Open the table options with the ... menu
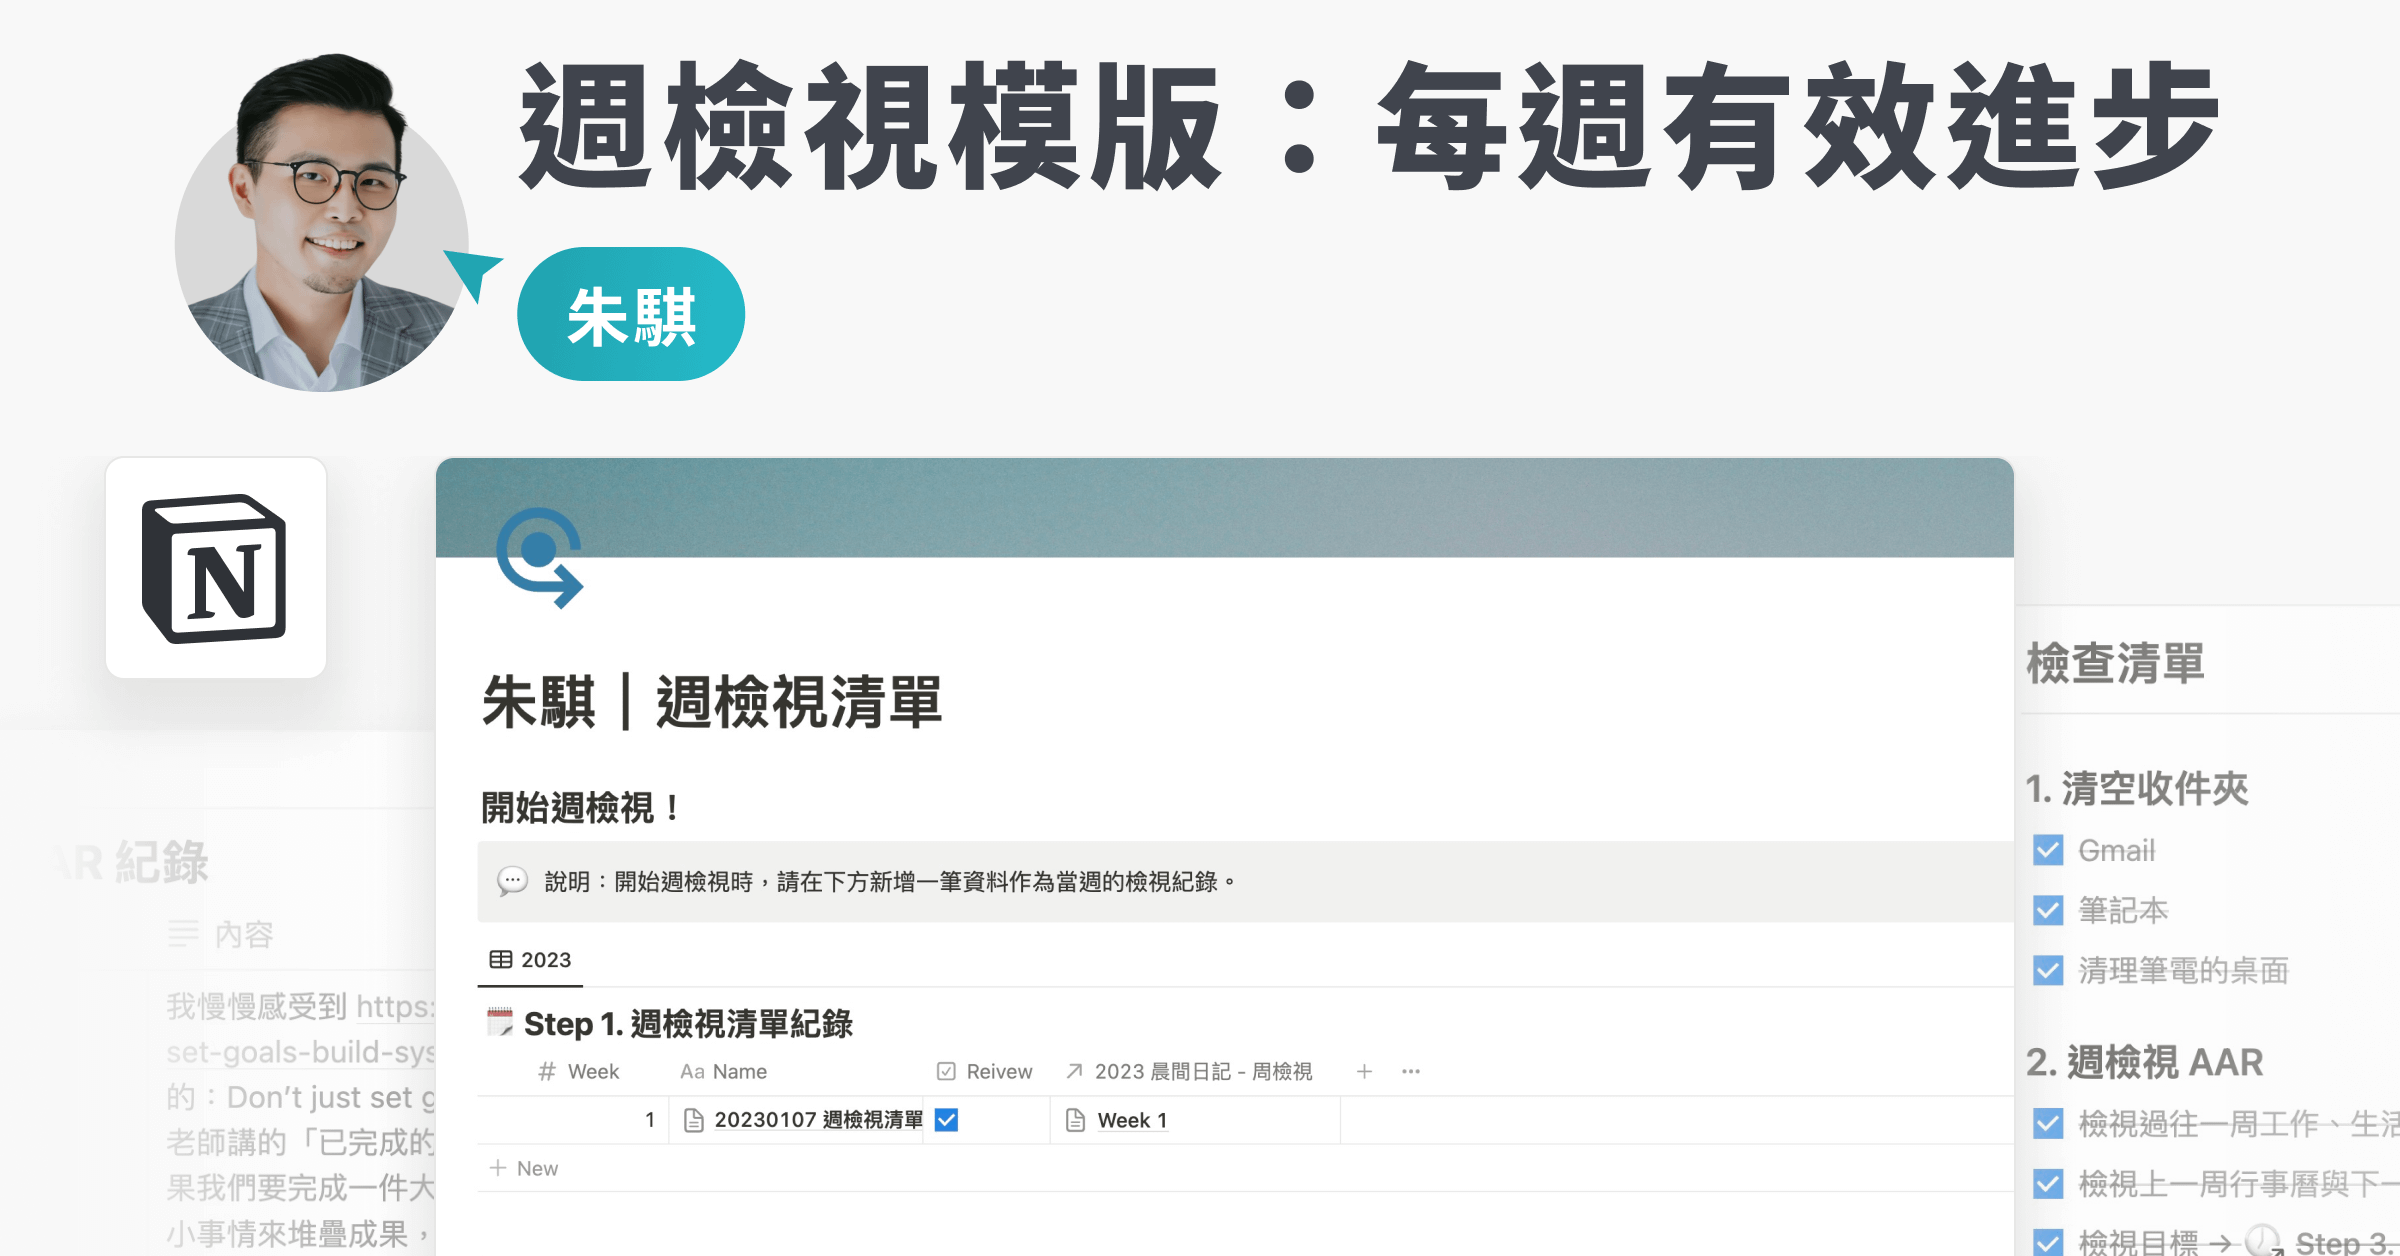This screenshot has width=2400, height=1256. point(1411,1071)
